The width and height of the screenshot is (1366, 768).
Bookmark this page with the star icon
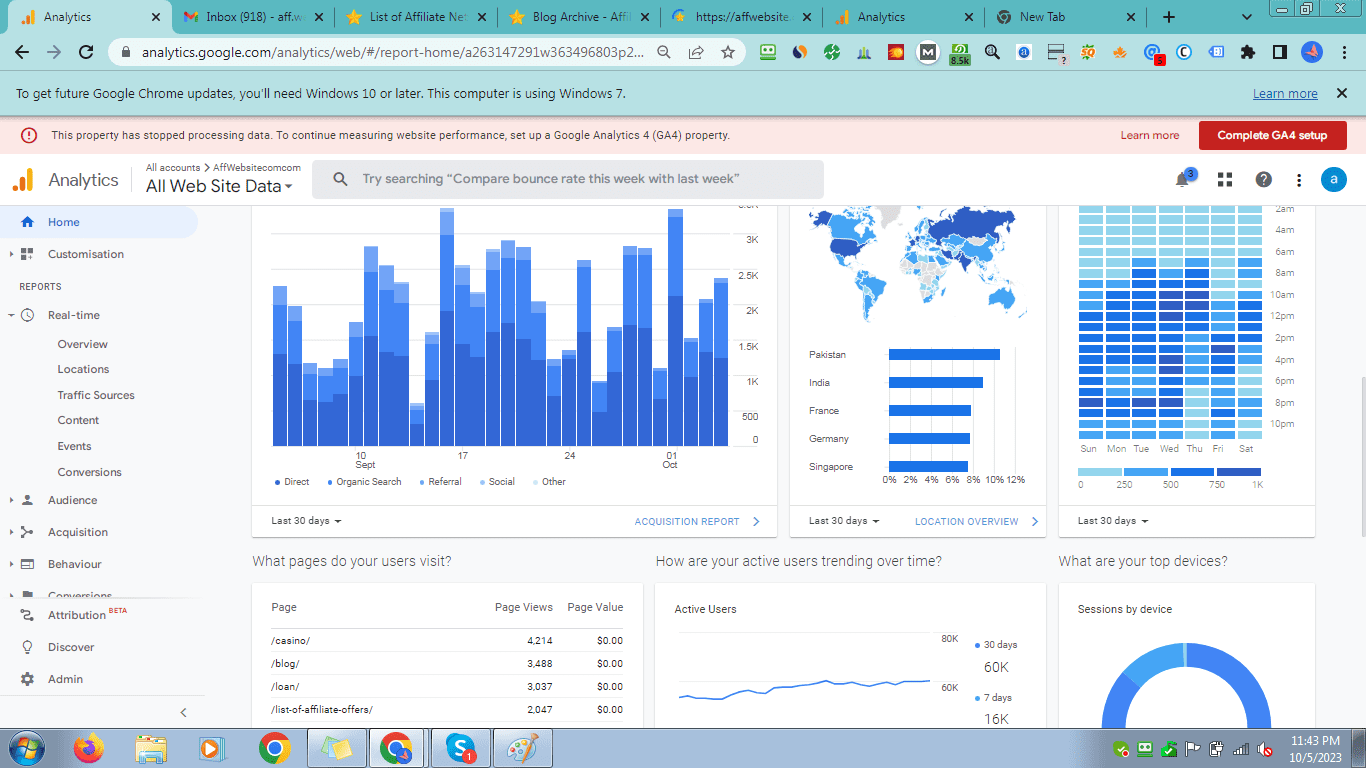(728, 52)
